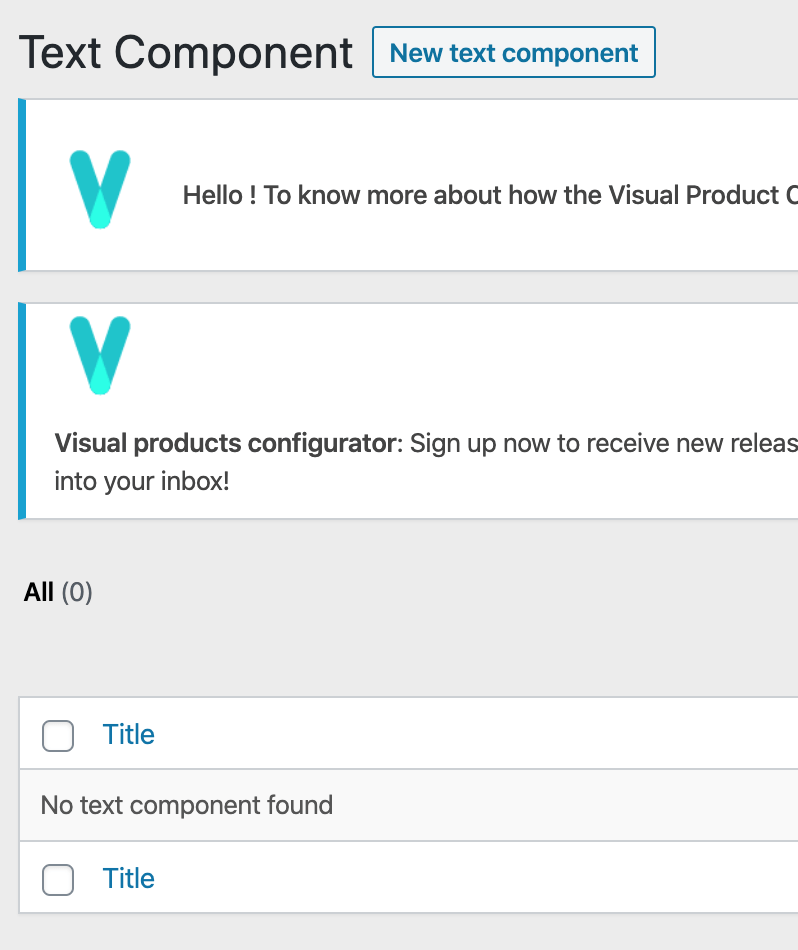The image size is (798, 950).
Task: Click the empty area right of the top Title header
Action: 476,734
